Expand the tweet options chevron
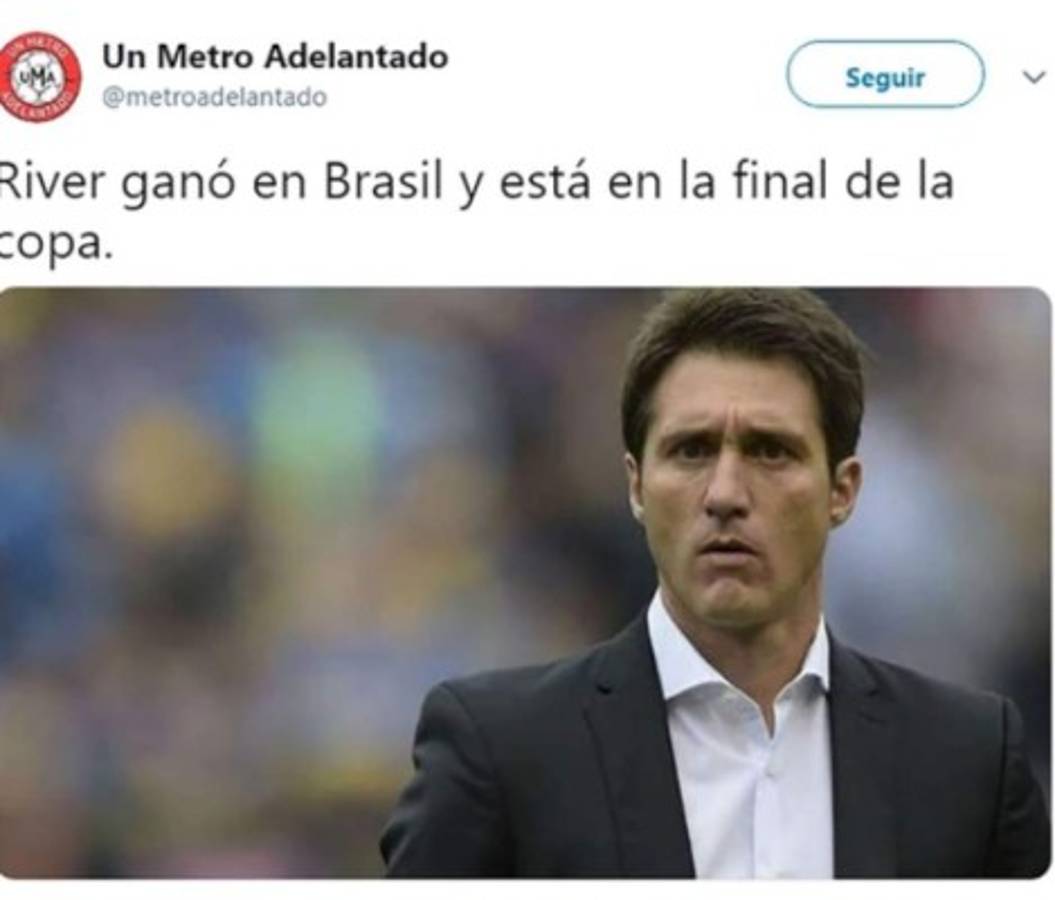The image size is (1055, 900). (1034, 77)
